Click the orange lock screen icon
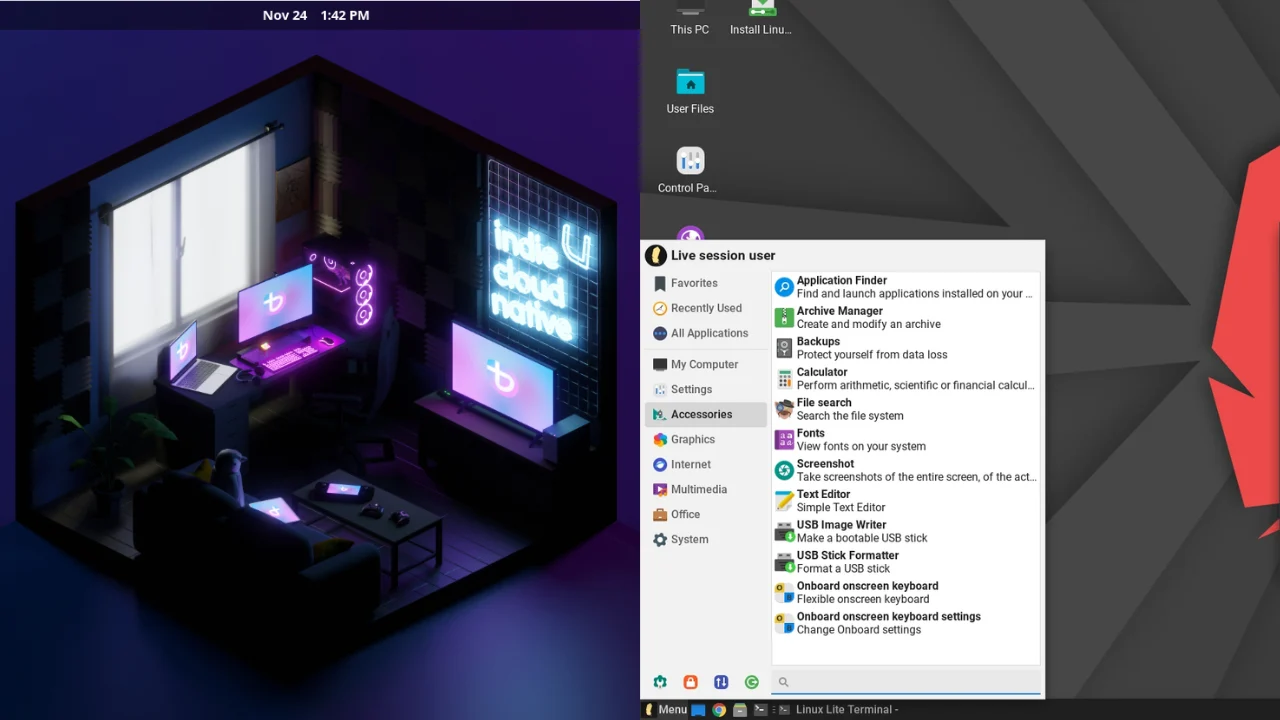 [x=690, y=682]
